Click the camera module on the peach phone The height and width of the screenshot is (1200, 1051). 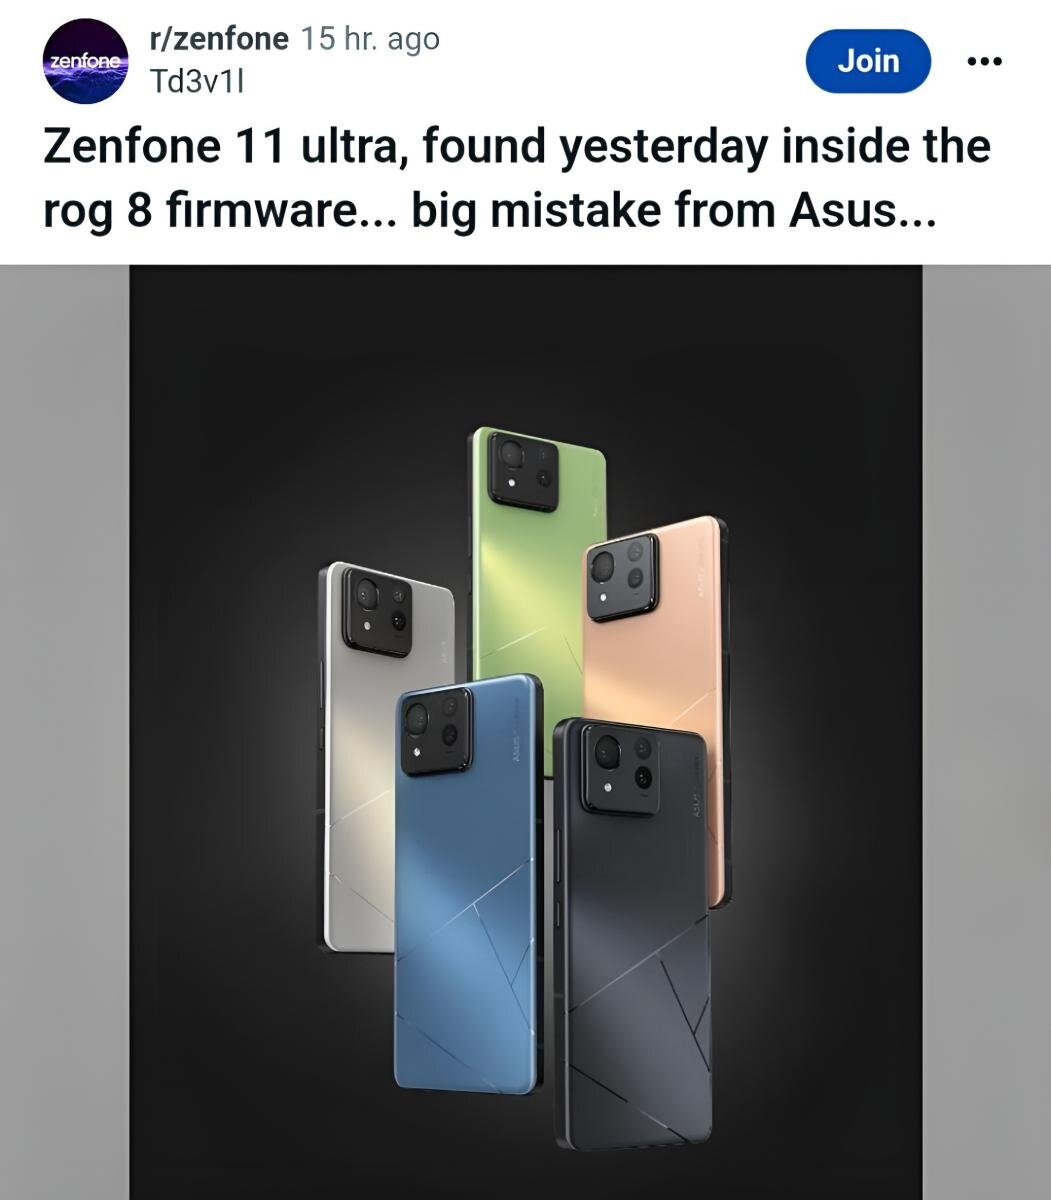(623, 577)
